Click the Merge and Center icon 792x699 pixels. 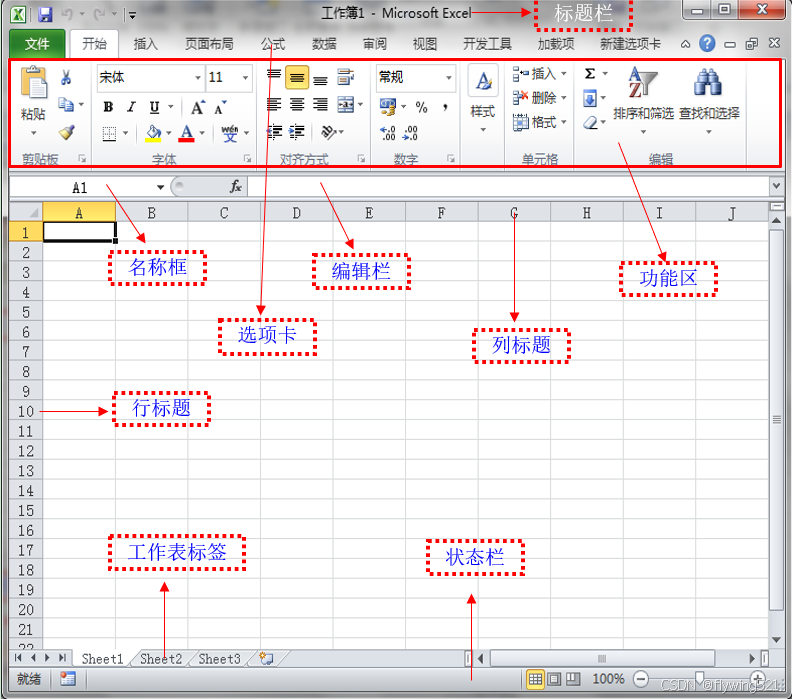pyautogui.click(x=346, y=105)
